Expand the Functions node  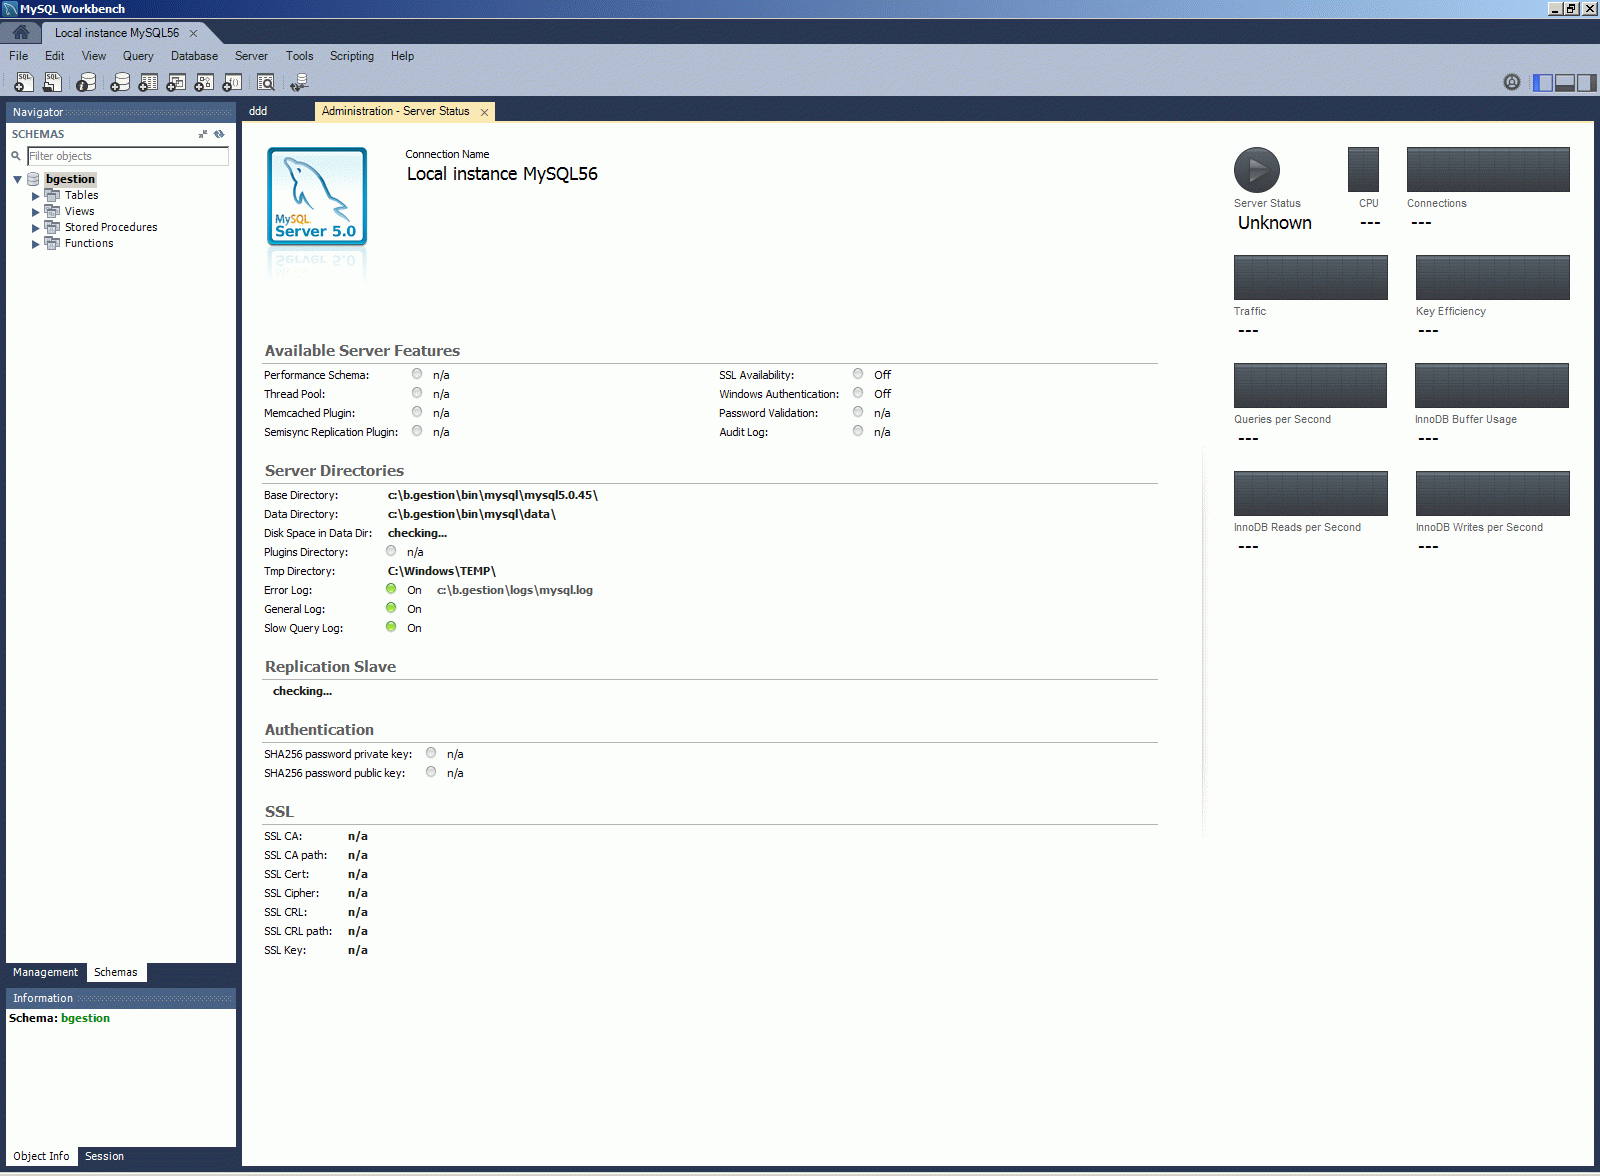[x=36, y=244]
